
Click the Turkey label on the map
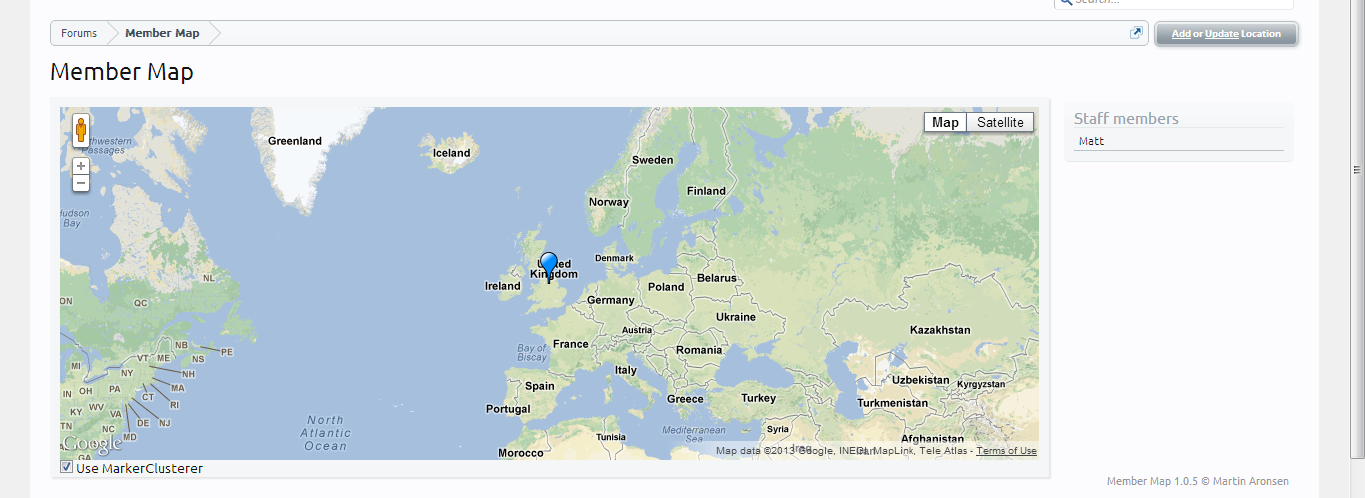[759, 398]
